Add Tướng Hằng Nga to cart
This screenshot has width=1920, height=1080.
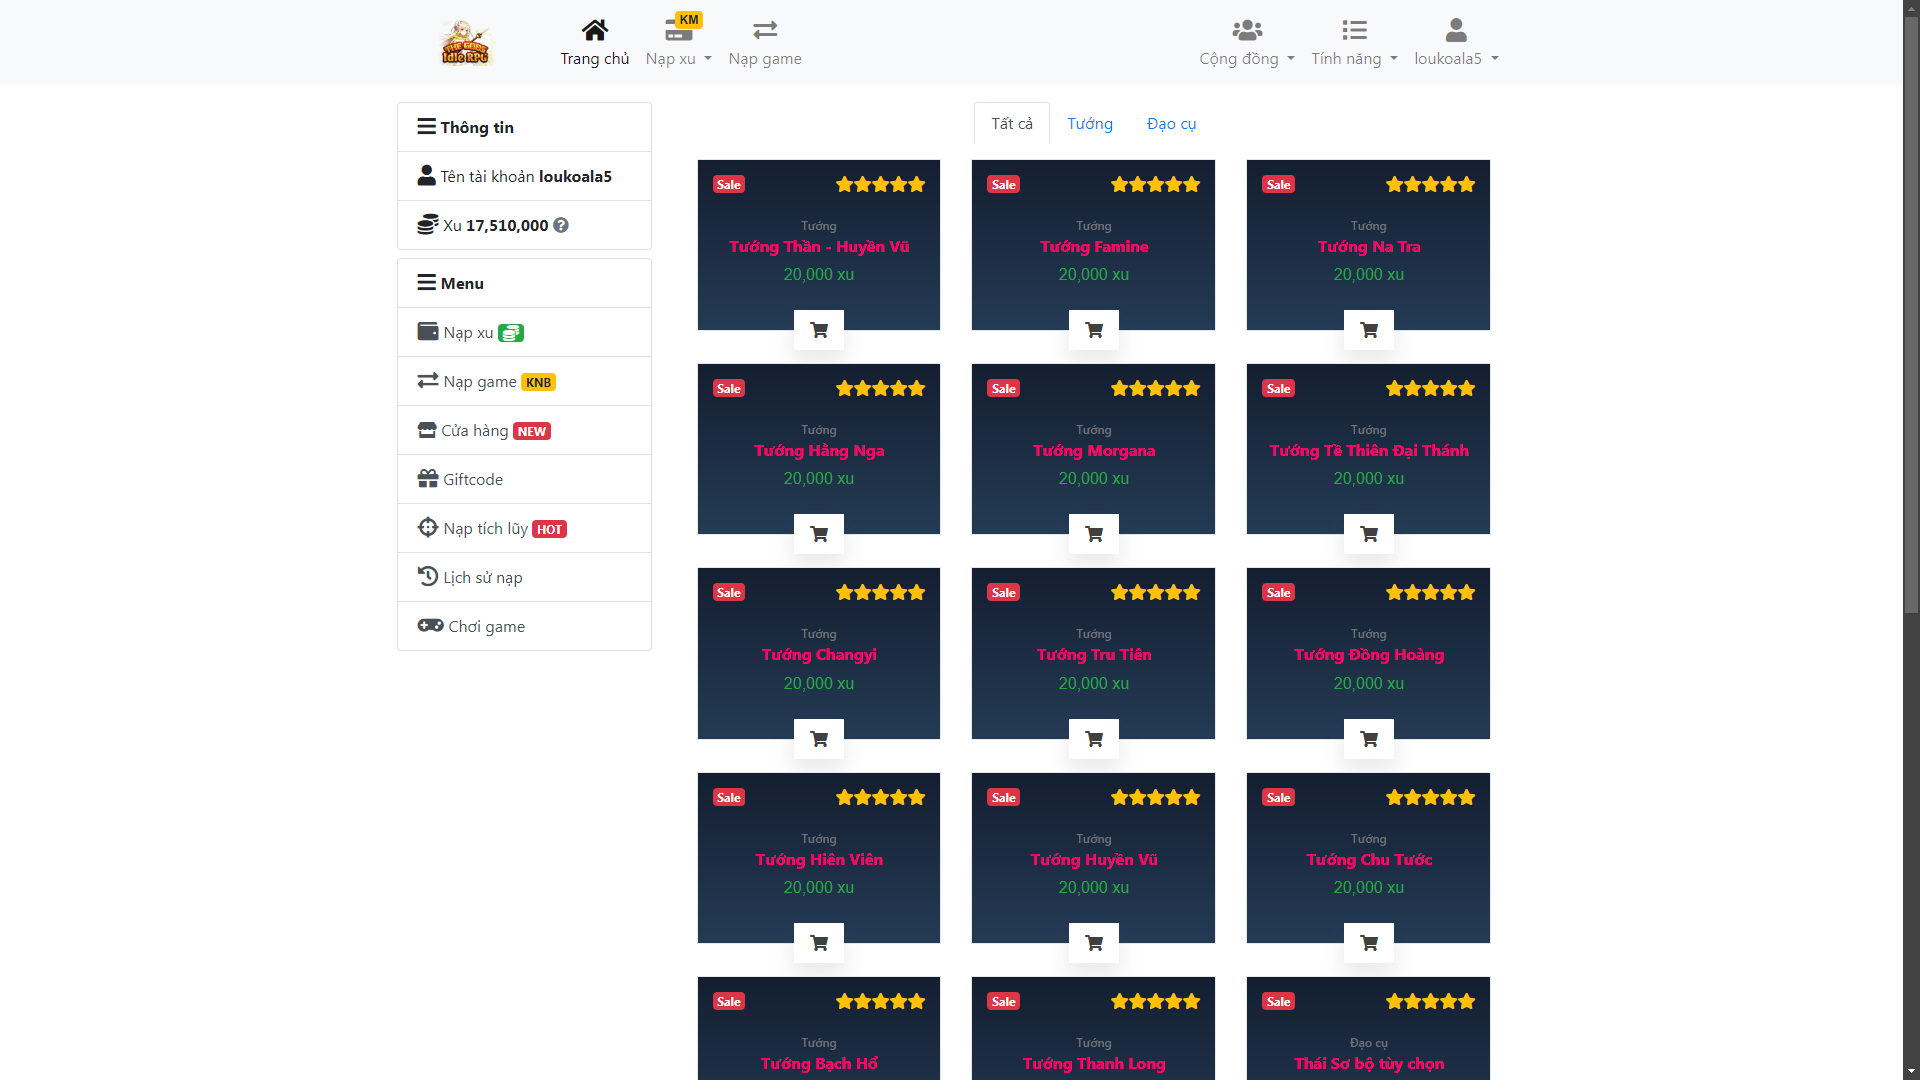point(818,534)
